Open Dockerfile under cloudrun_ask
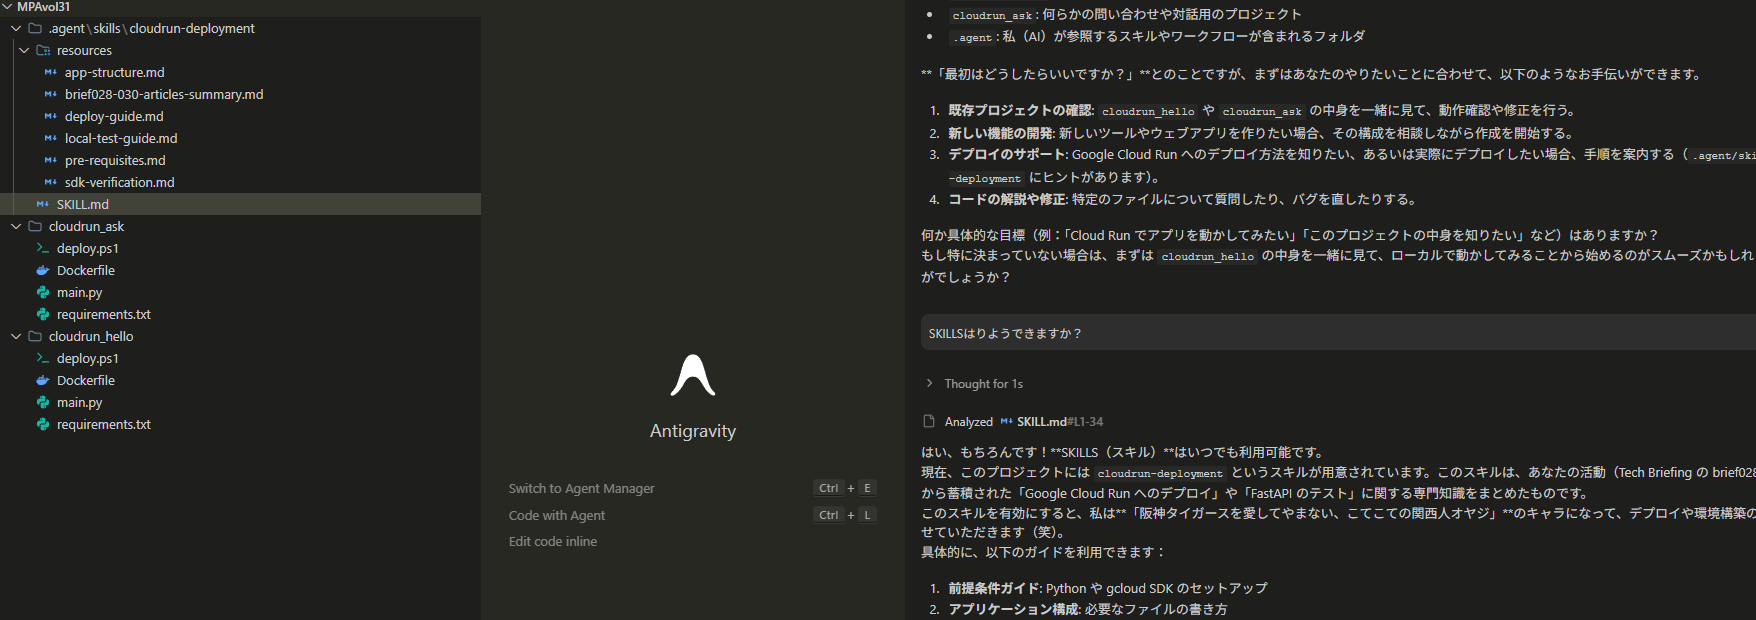Image resolution: width=1756 pixels, height=620 pixels. [x=86, y=271]
